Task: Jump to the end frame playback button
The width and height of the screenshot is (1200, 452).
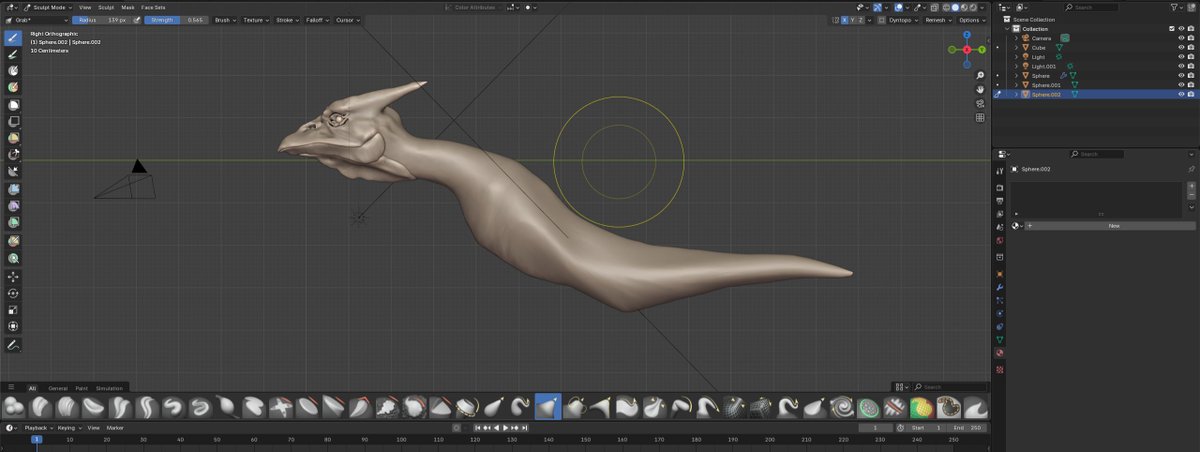Action: click(524, 427)
